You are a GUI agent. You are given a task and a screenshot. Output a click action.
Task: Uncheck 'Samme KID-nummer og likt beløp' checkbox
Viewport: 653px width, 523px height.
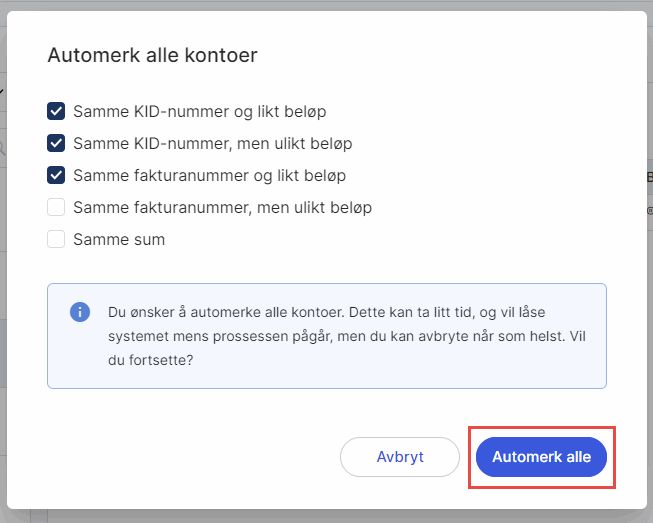click(x=56, y=111)
